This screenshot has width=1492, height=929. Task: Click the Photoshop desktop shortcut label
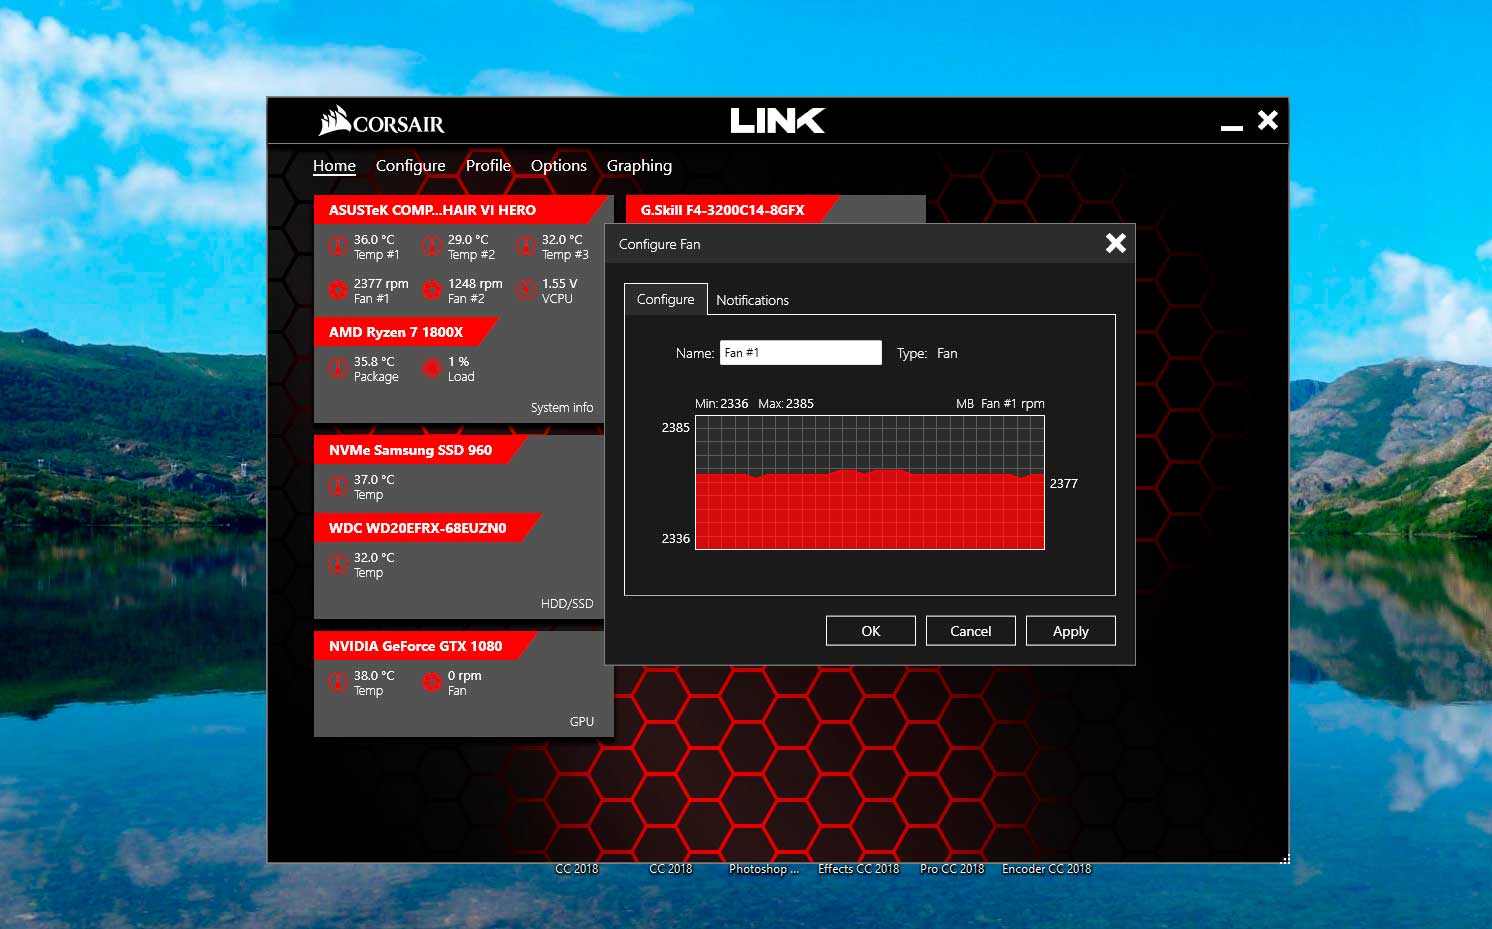pyautogui.click(x=764, y=869)
